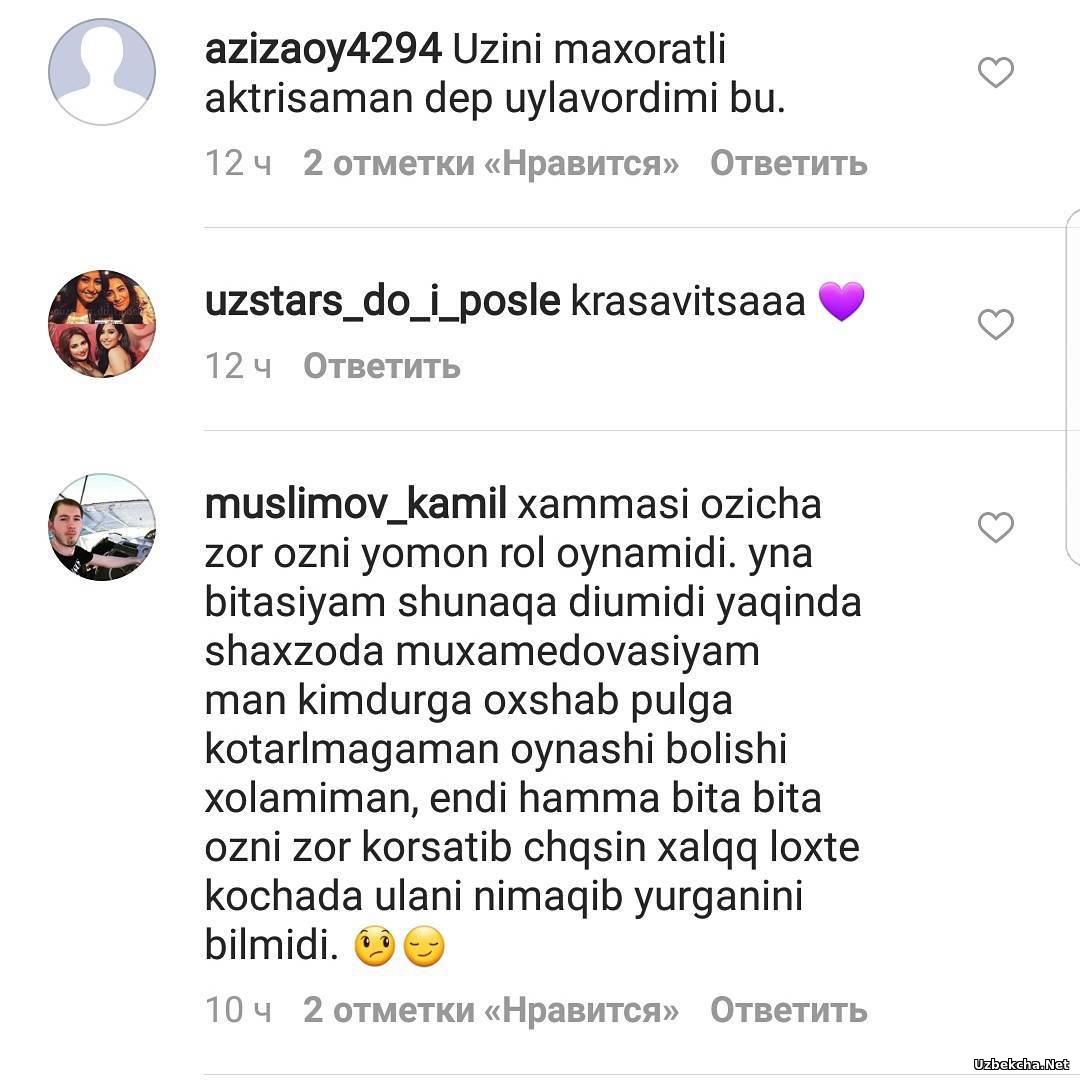Go to muslimov_kamil's profile via username
The height and width of the screenshot is (1080, 1080).
coord(355,504)
